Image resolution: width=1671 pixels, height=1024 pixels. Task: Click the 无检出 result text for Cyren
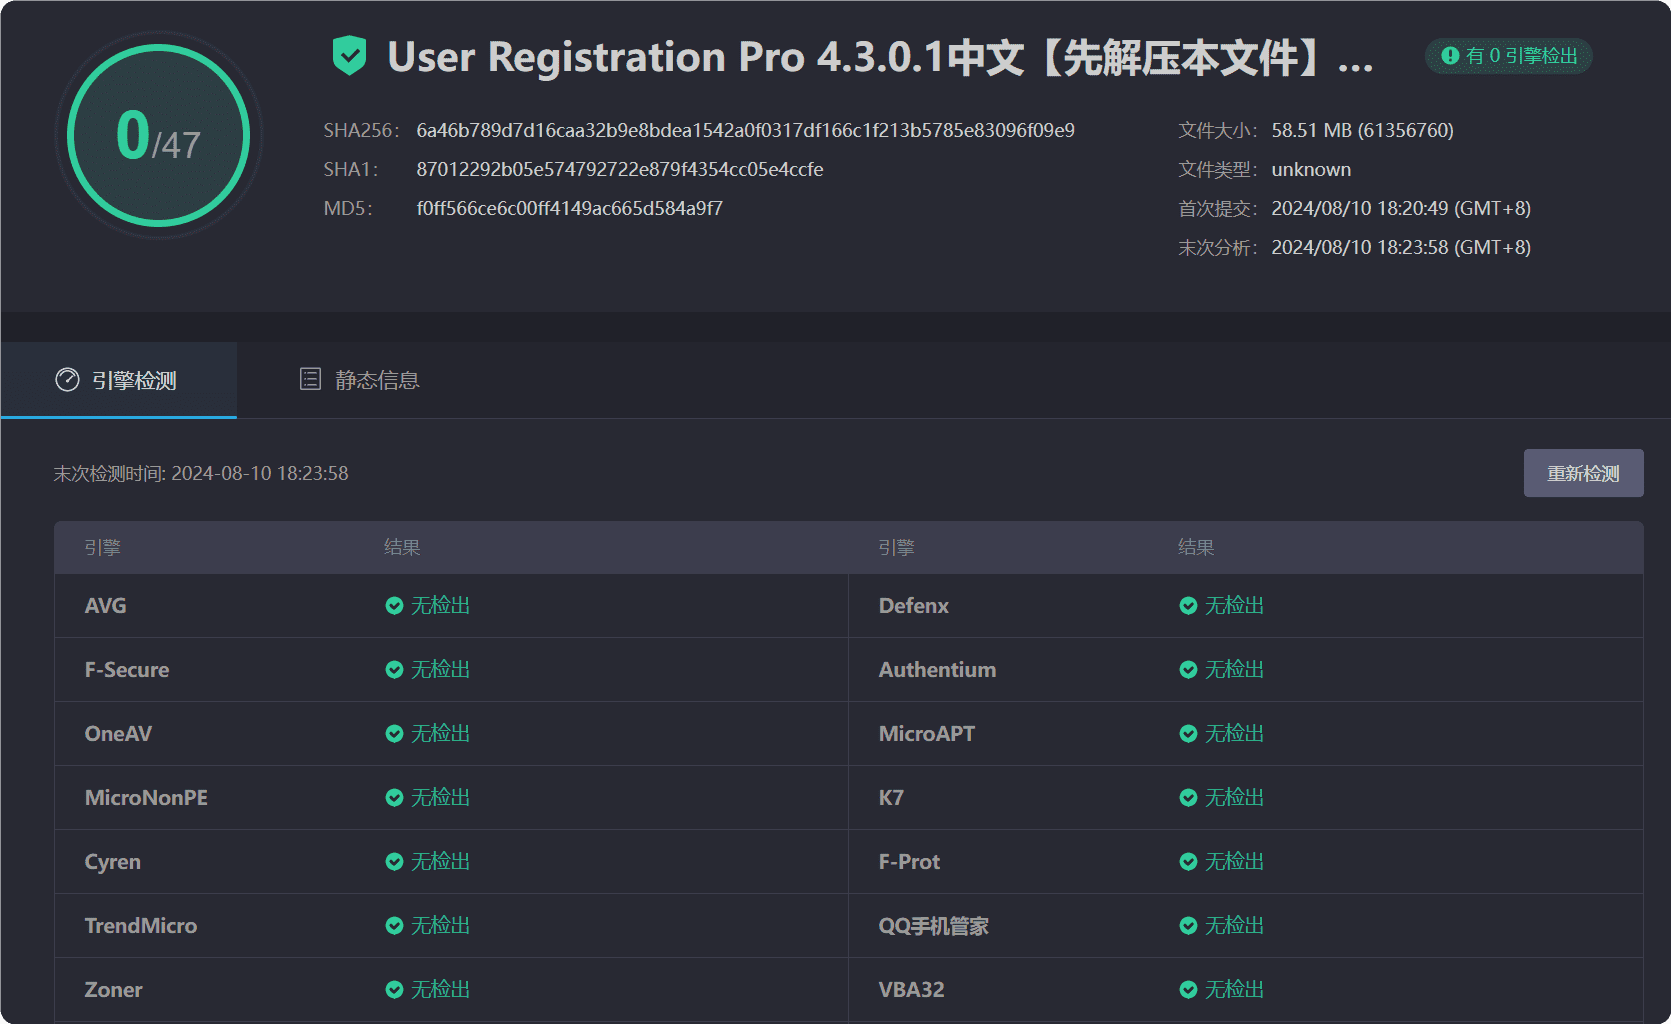[440, 862]
